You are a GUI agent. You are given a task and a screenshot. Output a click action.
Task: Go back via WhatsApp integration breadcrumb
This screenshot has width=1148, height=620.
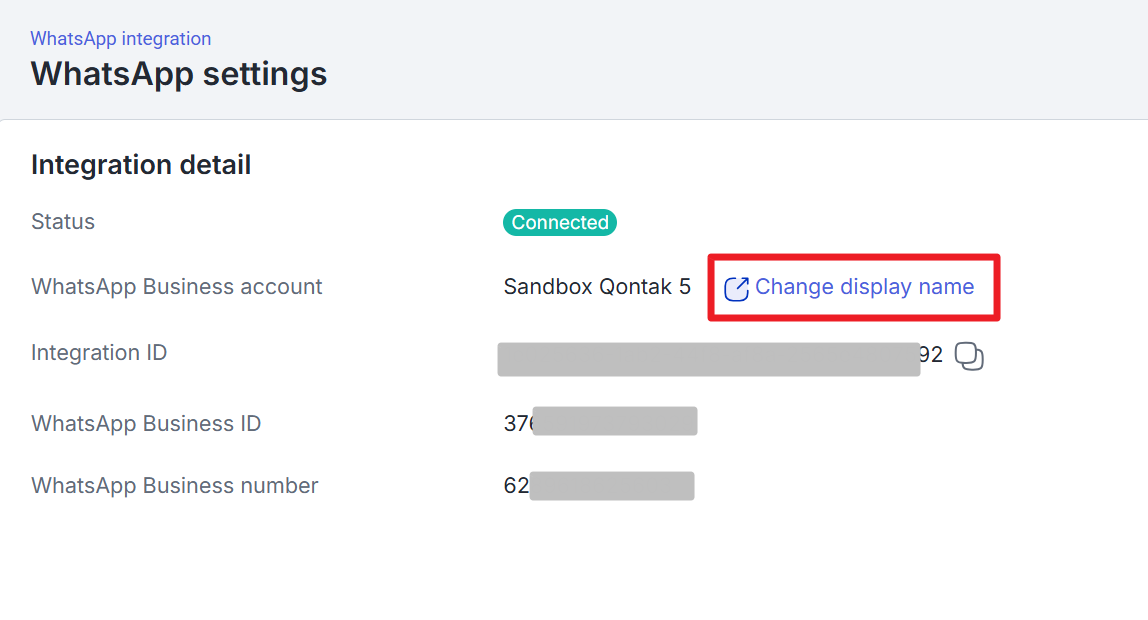(x=120, y=39)
